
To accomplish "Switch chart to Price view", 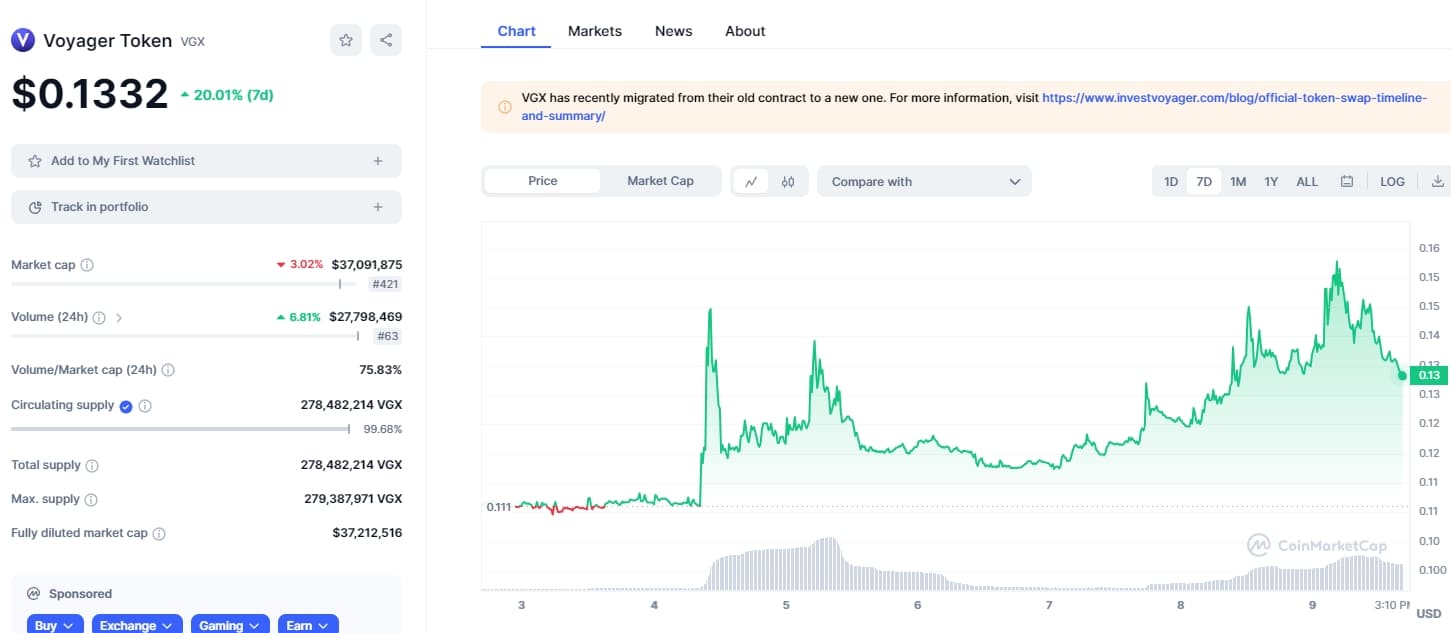I will 543,181.
